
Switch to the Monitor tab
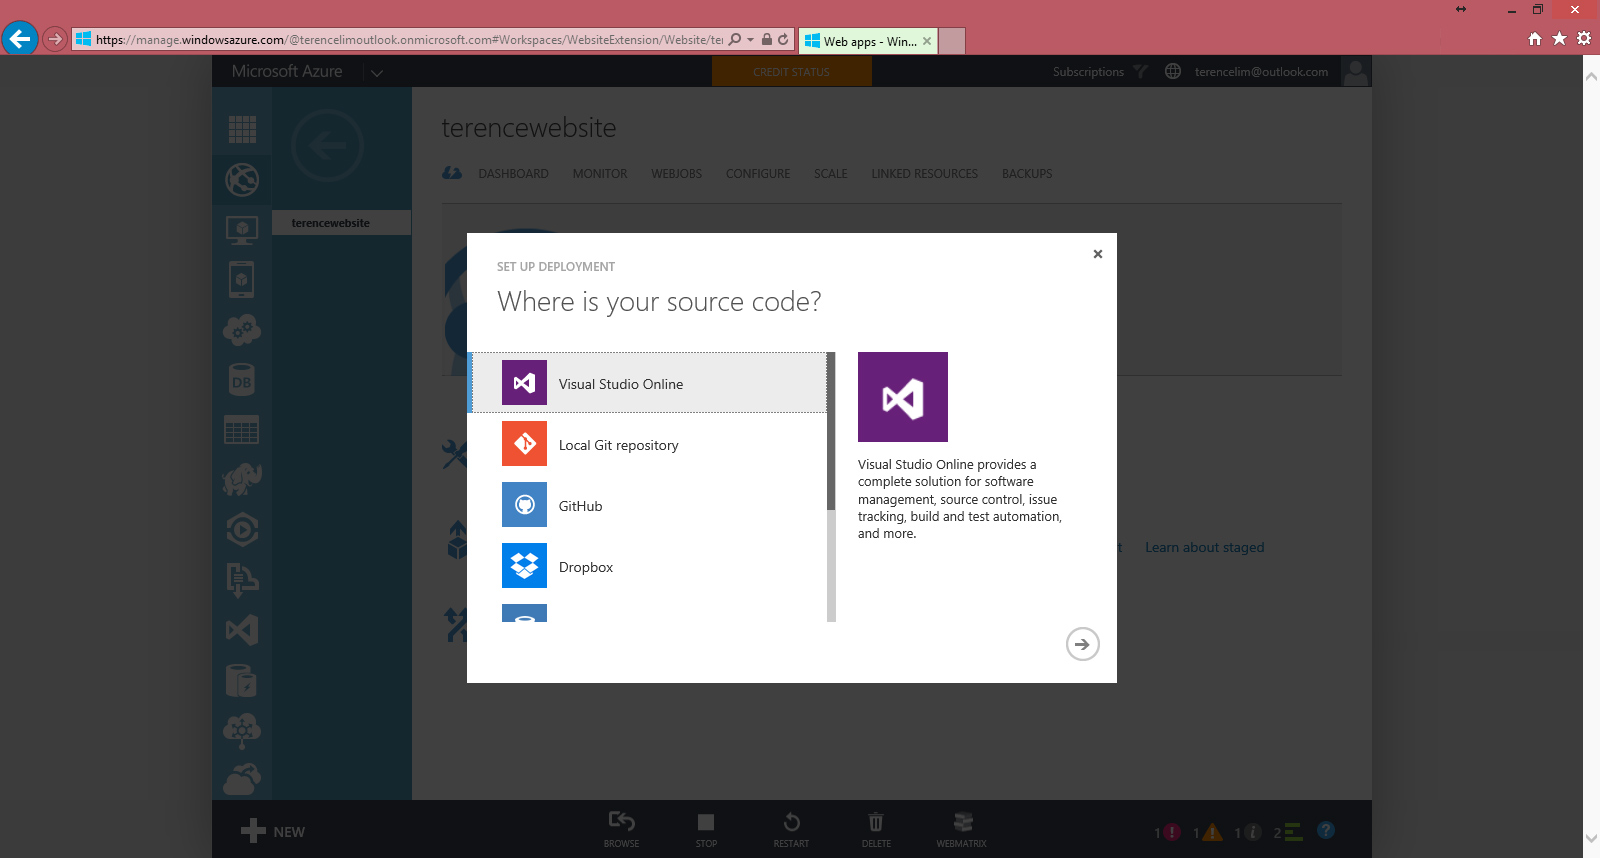(600, 174)
